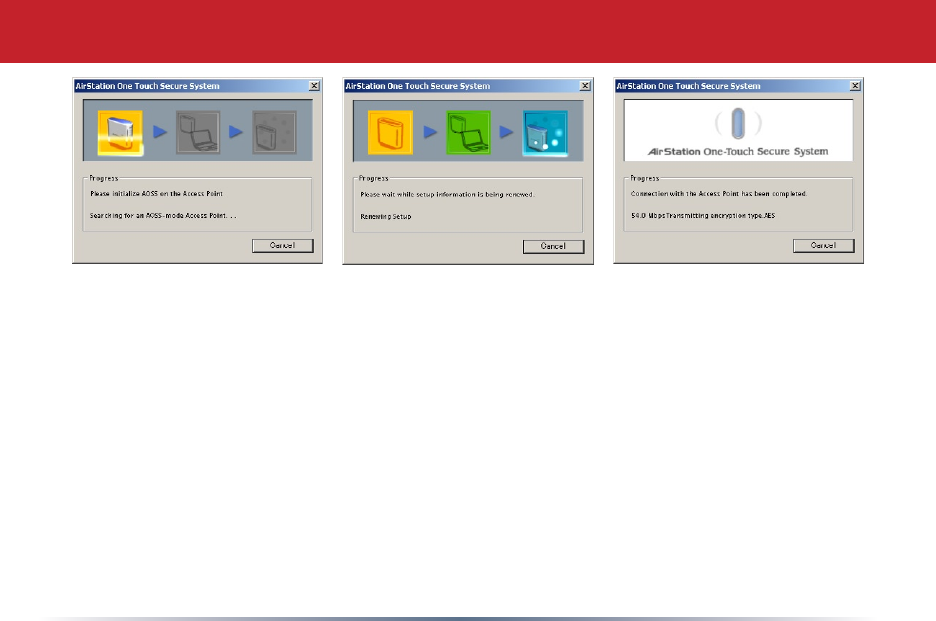Click the title bar of the completed connection dialog
Viewport: 936px width, 621px height.
click(738, 86)
